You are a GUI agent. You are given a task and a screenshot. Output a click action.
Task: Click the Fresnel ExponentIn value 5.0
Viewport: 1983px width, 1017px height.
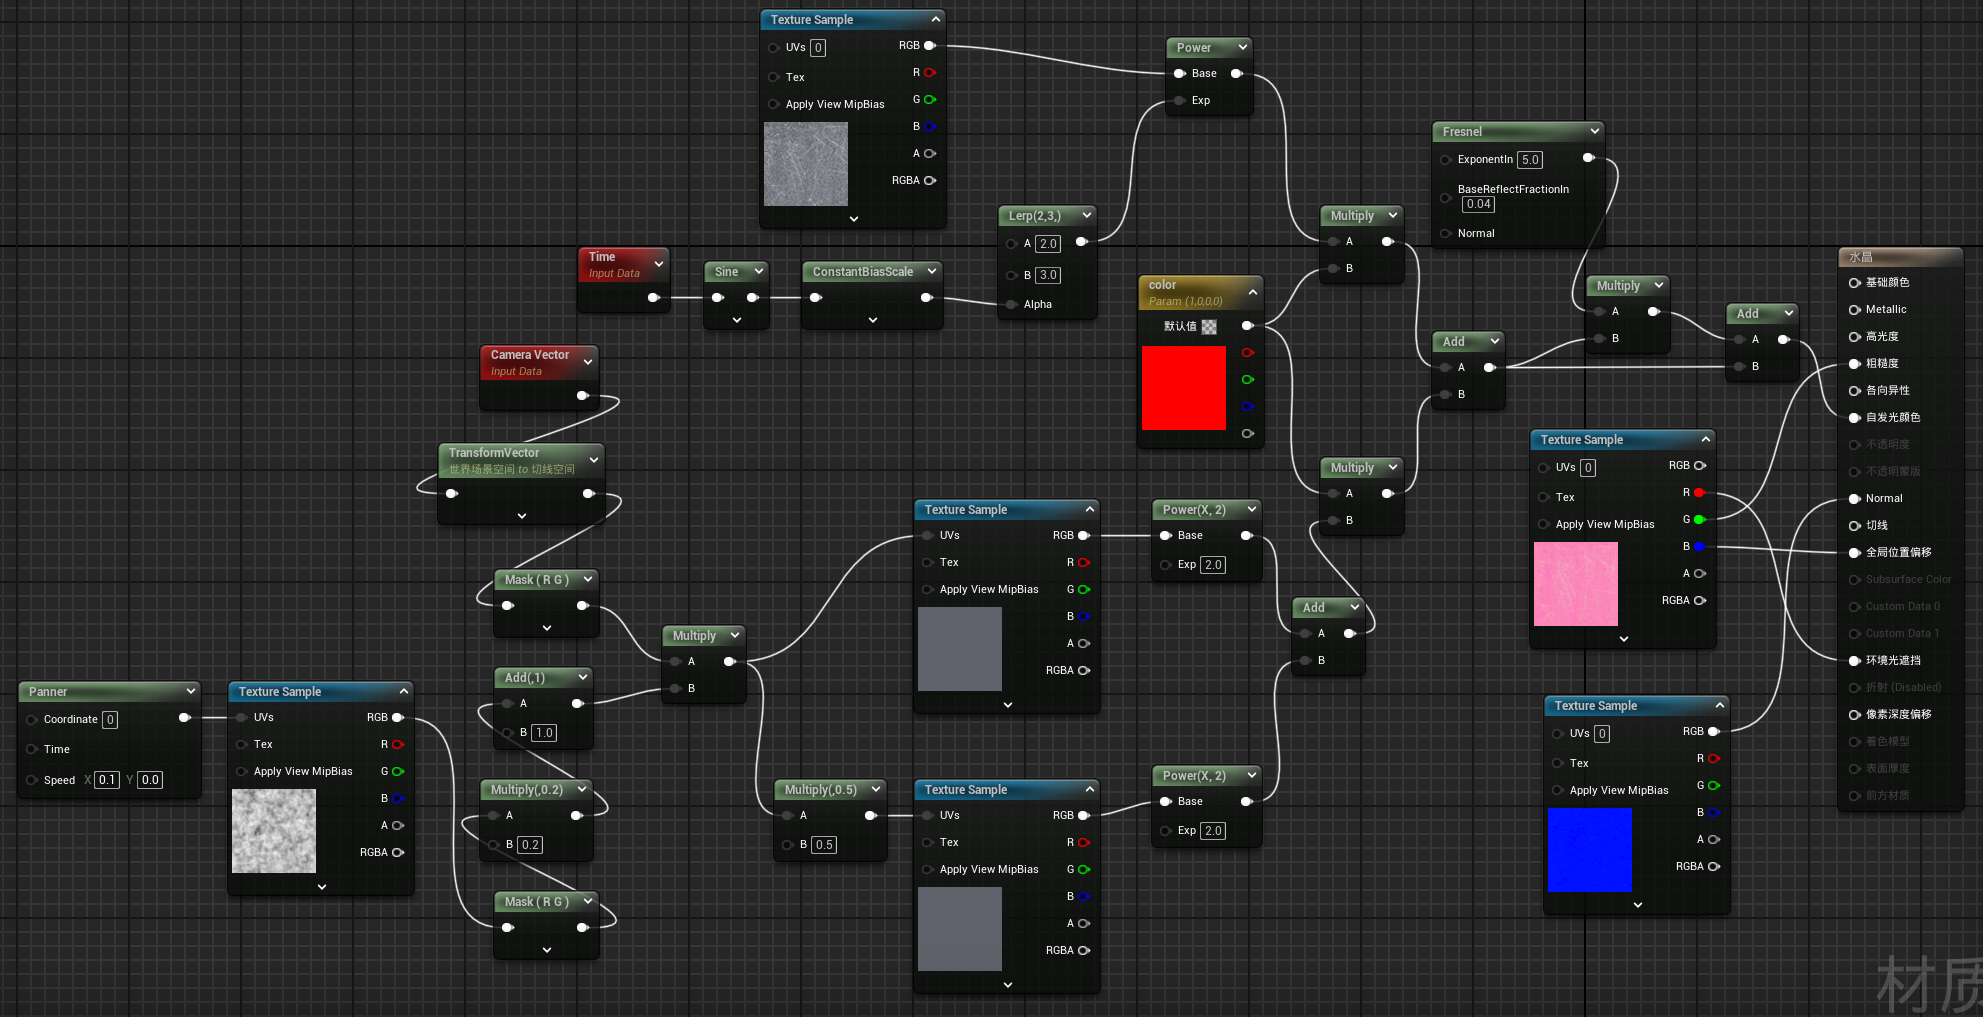1530,160
